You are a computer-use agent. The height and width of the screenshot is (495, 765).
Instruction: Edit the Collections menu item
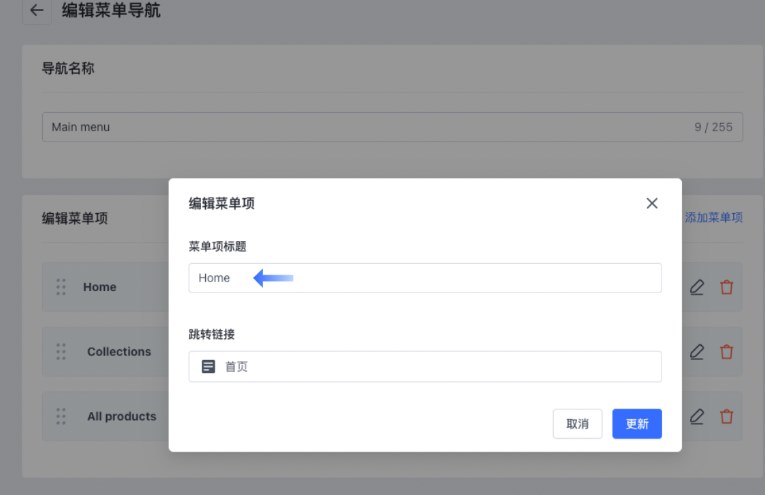pos(697,352)
